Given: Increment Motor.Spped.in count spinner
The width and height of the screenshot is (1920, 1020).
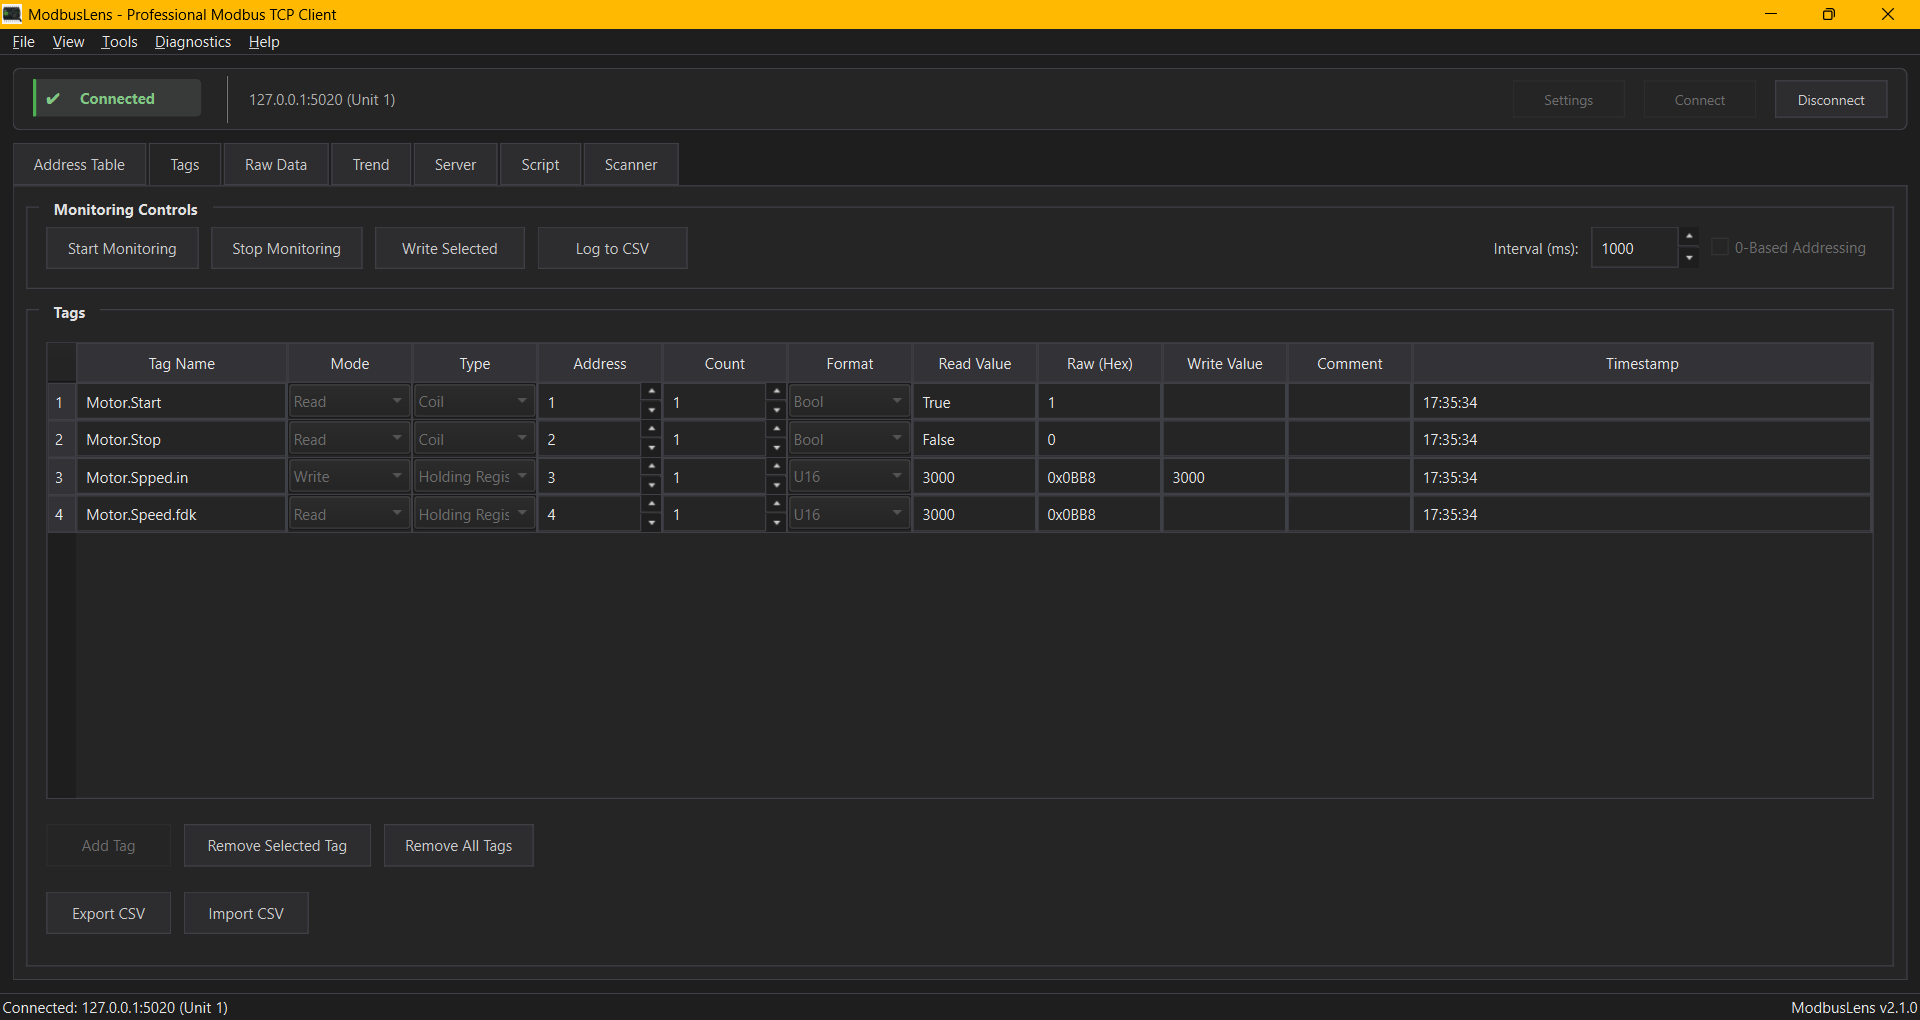Looking at the screenshot, I should [x=777, y=467].
